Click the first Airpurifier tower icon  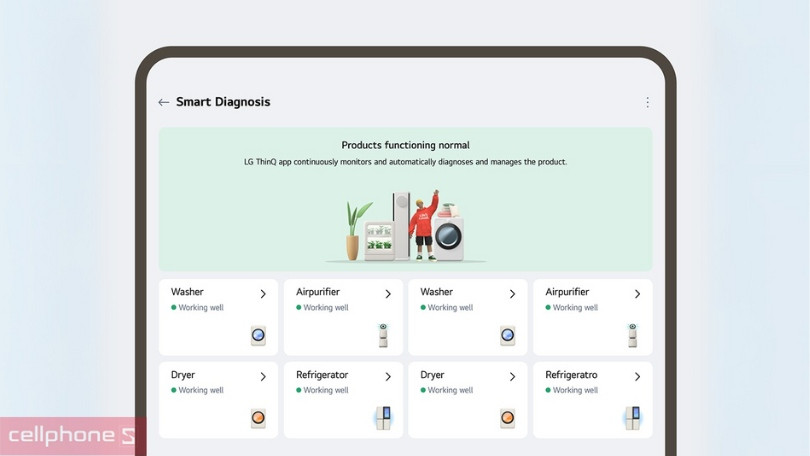(383, 335)
